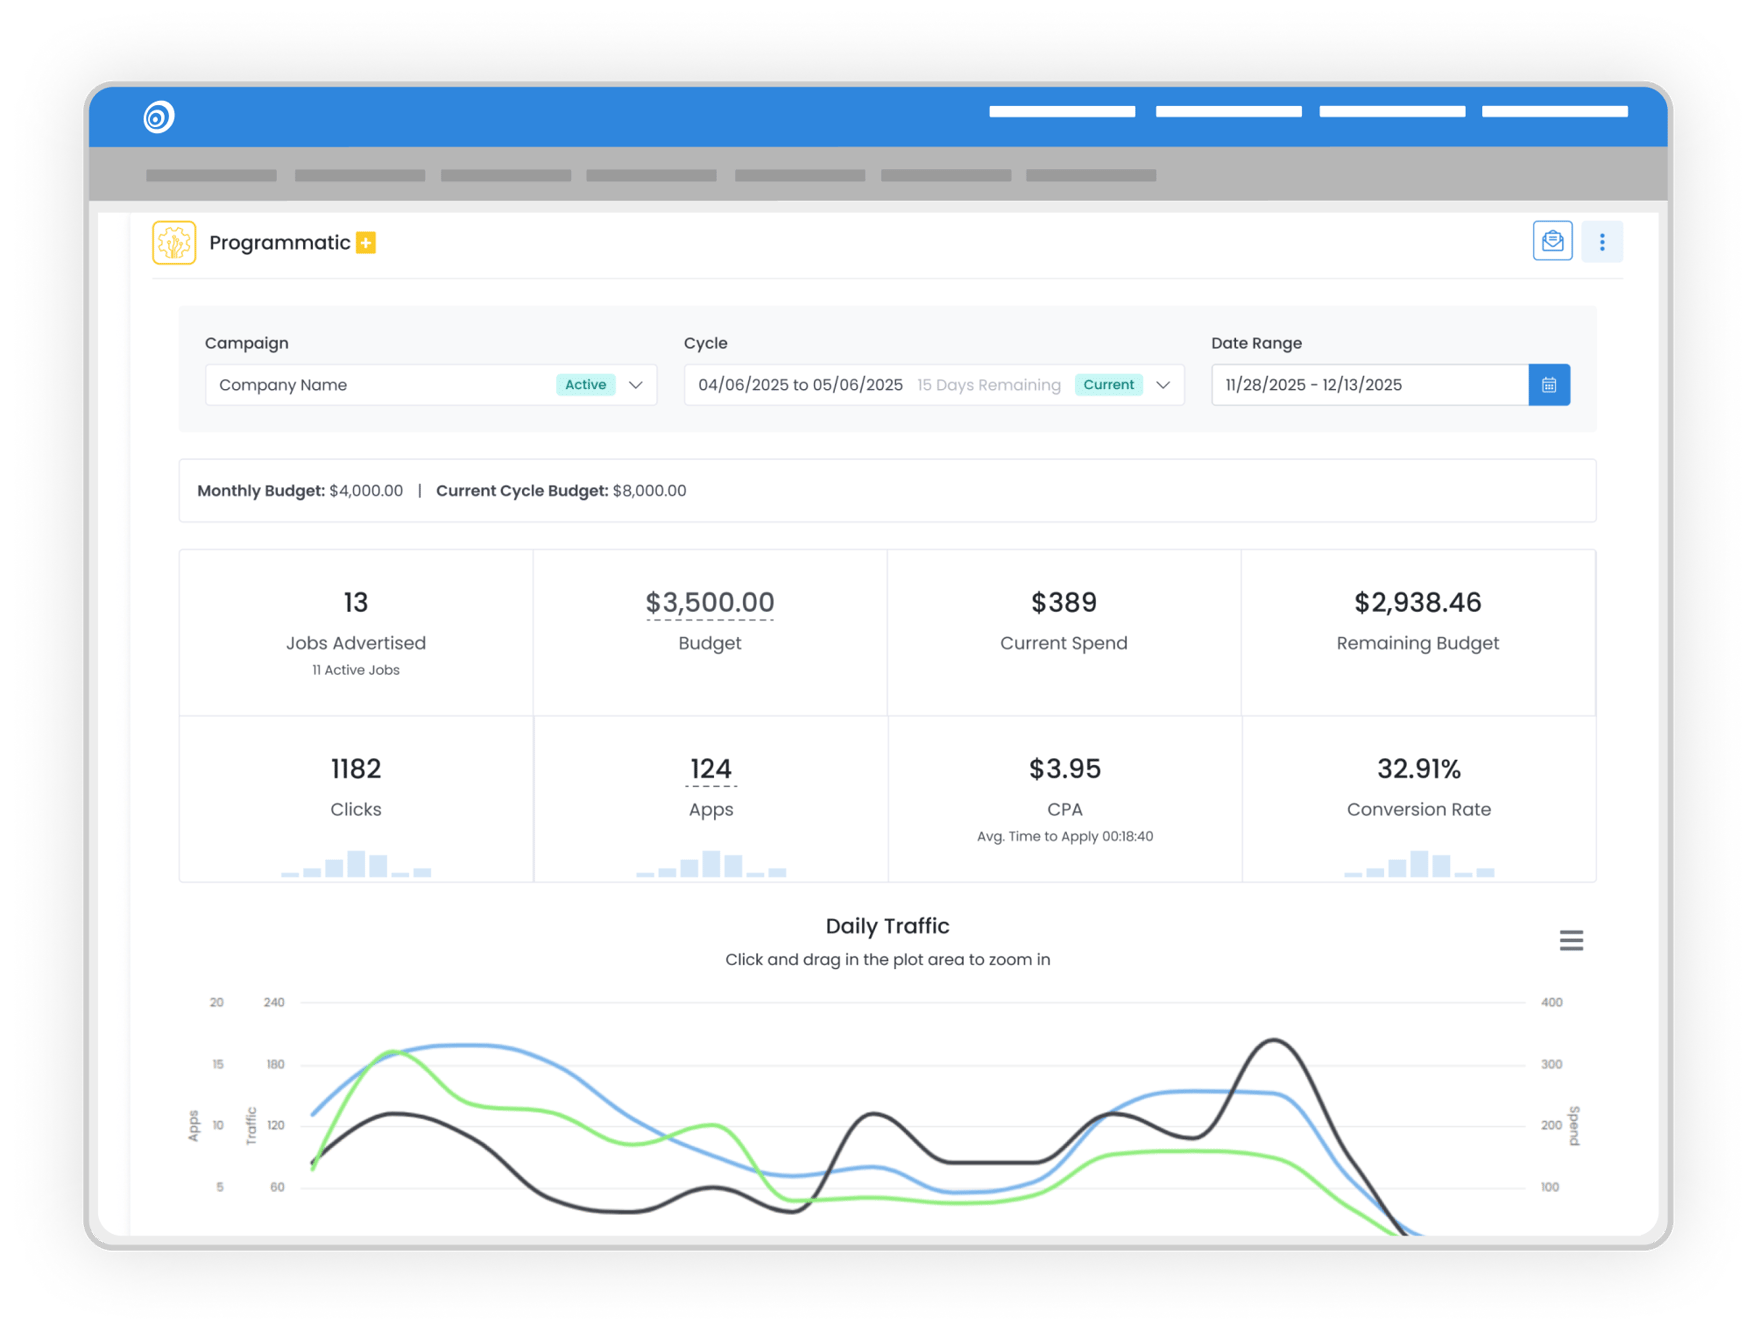Click the Programmatic gear icon
This screenshot has width=1753, height=1332.
pos(174,242)
